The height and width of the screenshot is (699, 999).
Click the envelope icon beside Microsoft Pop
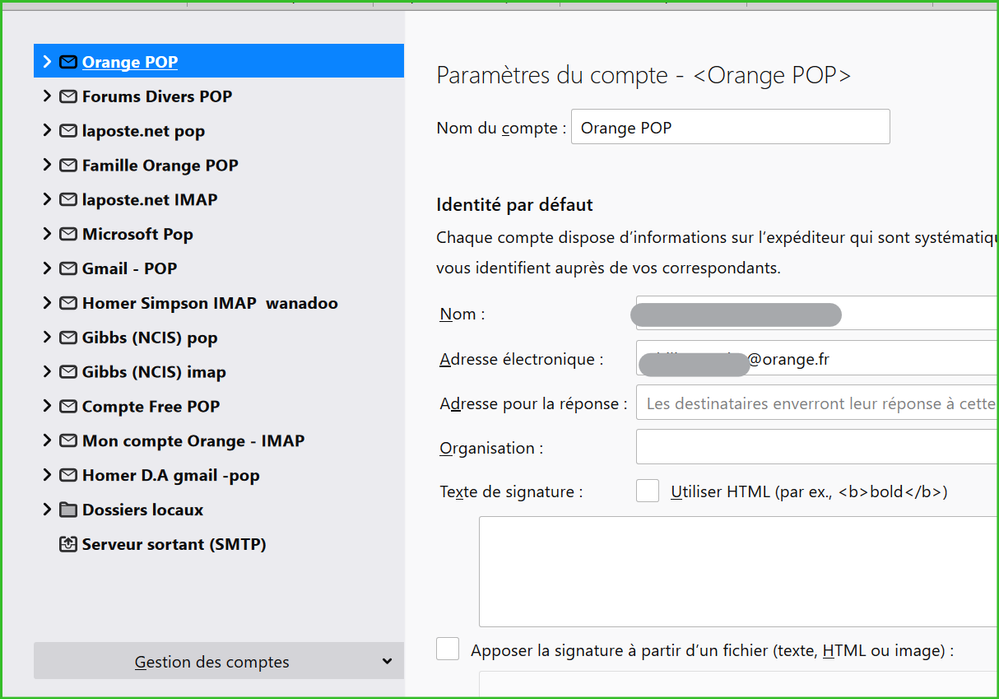tap(68, 234)
